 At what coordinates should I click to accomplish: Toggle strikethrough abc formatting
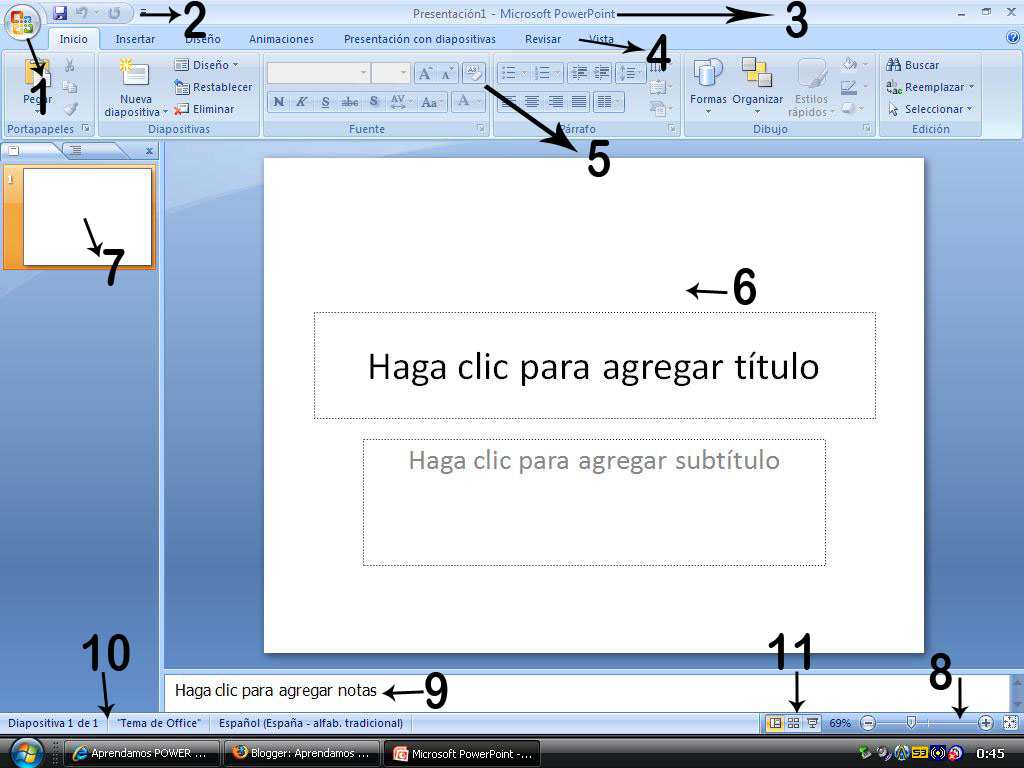[350, 102]
